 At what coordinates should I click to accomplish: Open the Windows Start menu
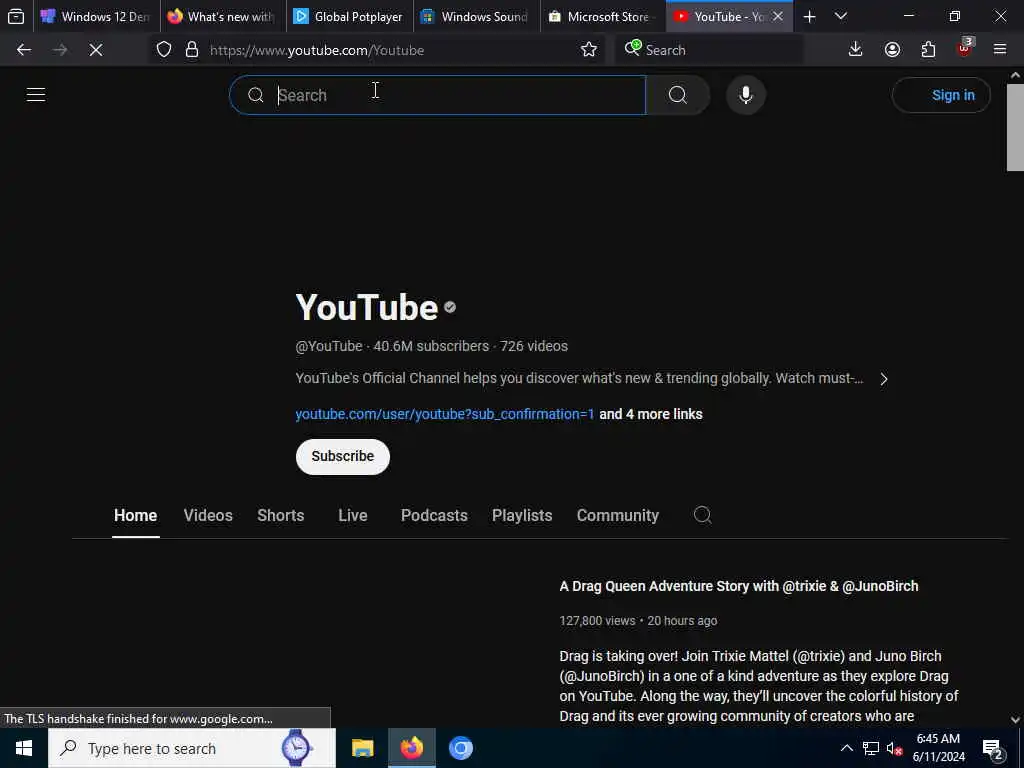click(24, 748)
